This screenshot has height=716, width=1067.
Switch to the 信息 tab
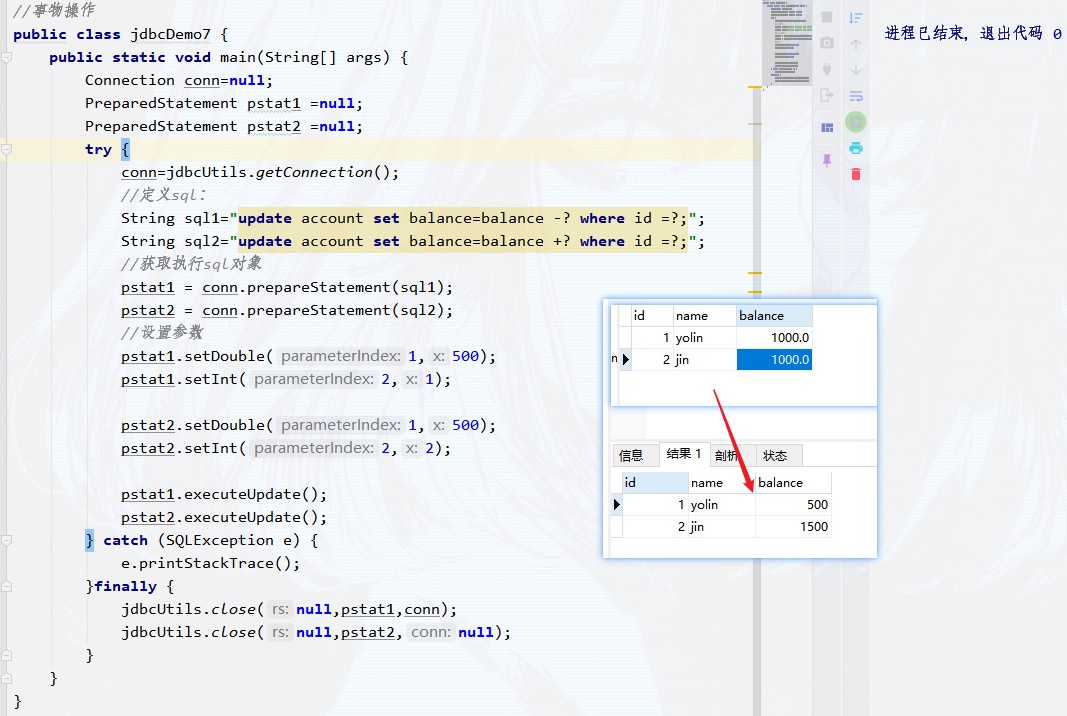(x=631, y=456)
